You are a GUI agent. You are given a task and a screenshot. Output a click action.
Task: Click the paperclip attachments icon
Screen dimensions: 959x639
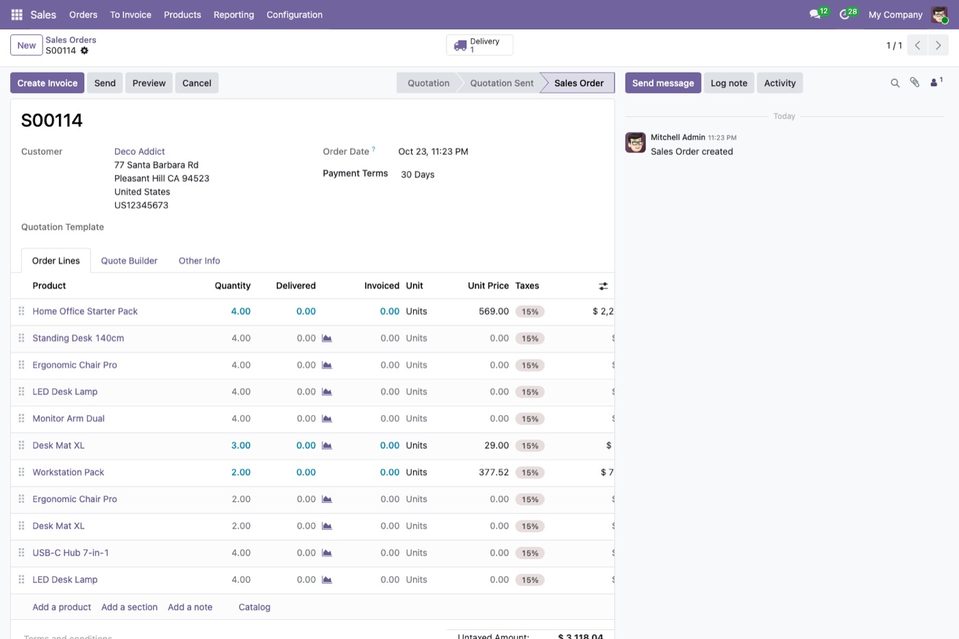(x=914, y=83)
